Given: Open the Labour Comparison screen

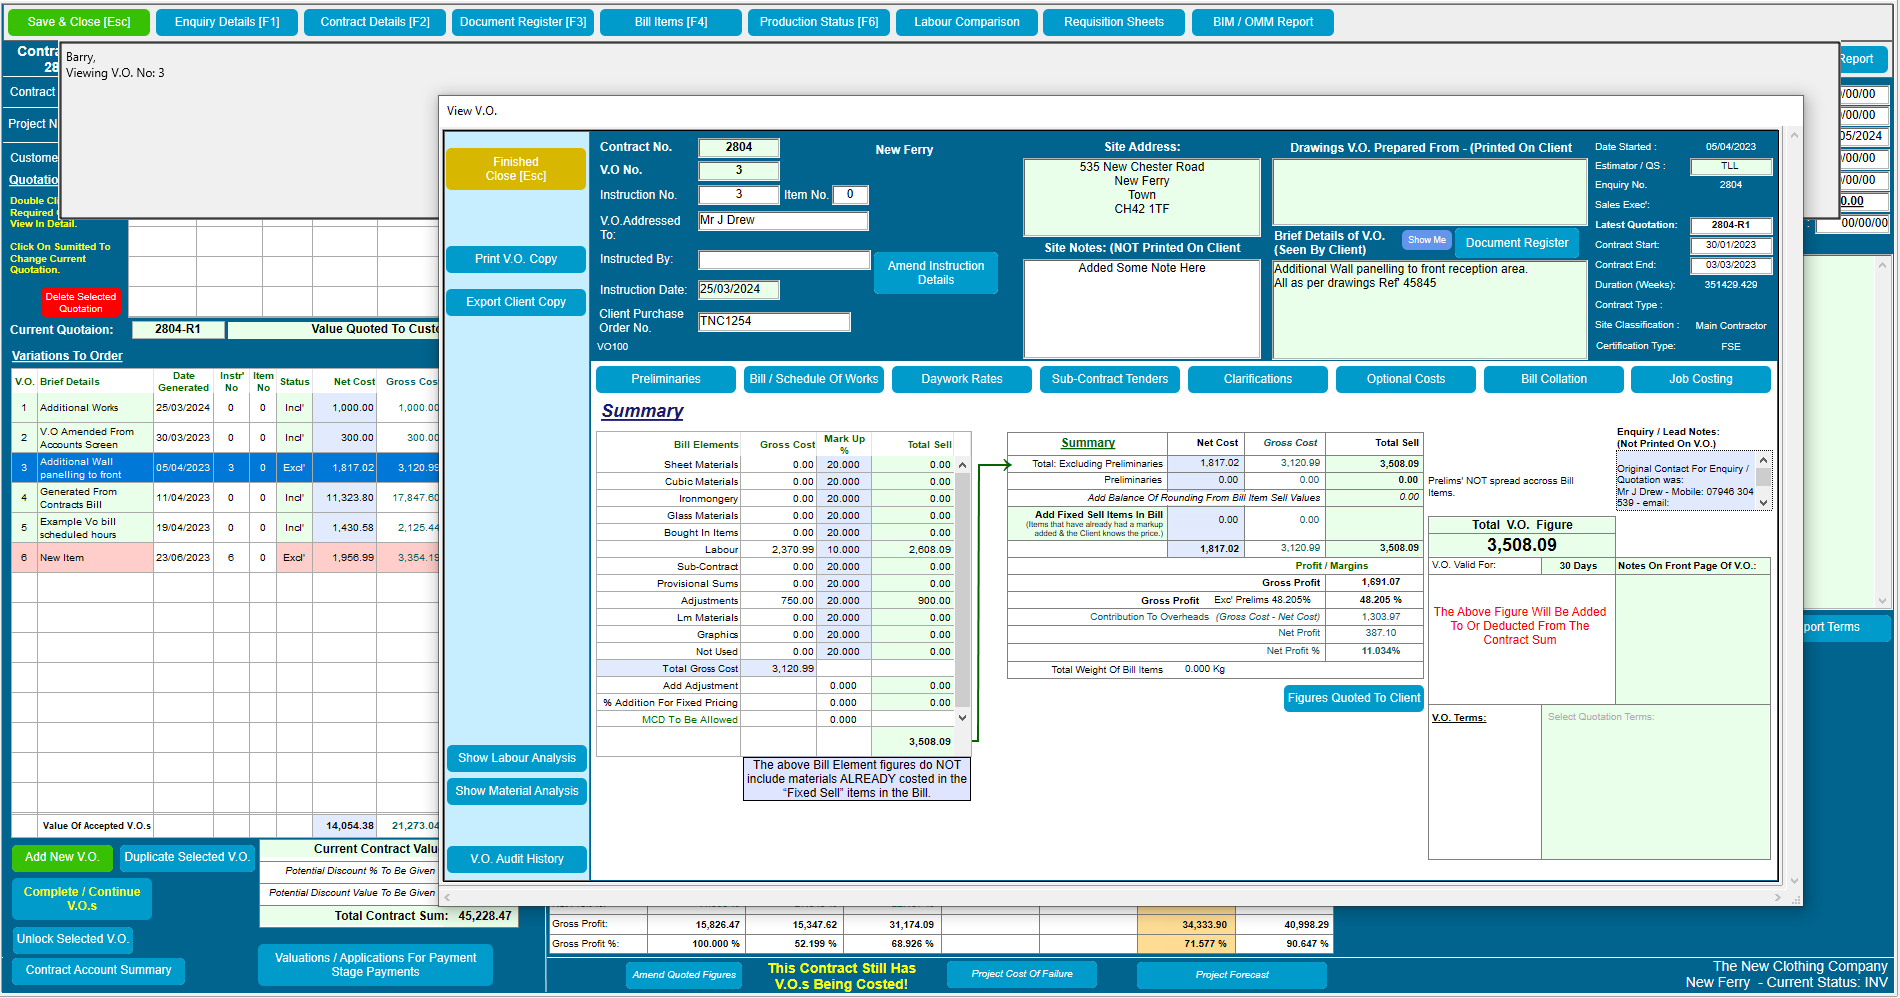Looking at the screenshot, I should pos(966,22).
